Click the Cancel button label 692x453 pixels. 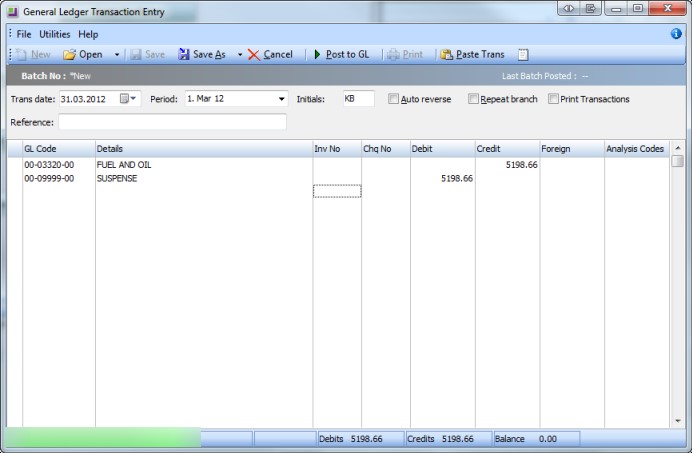click(278, 54)
